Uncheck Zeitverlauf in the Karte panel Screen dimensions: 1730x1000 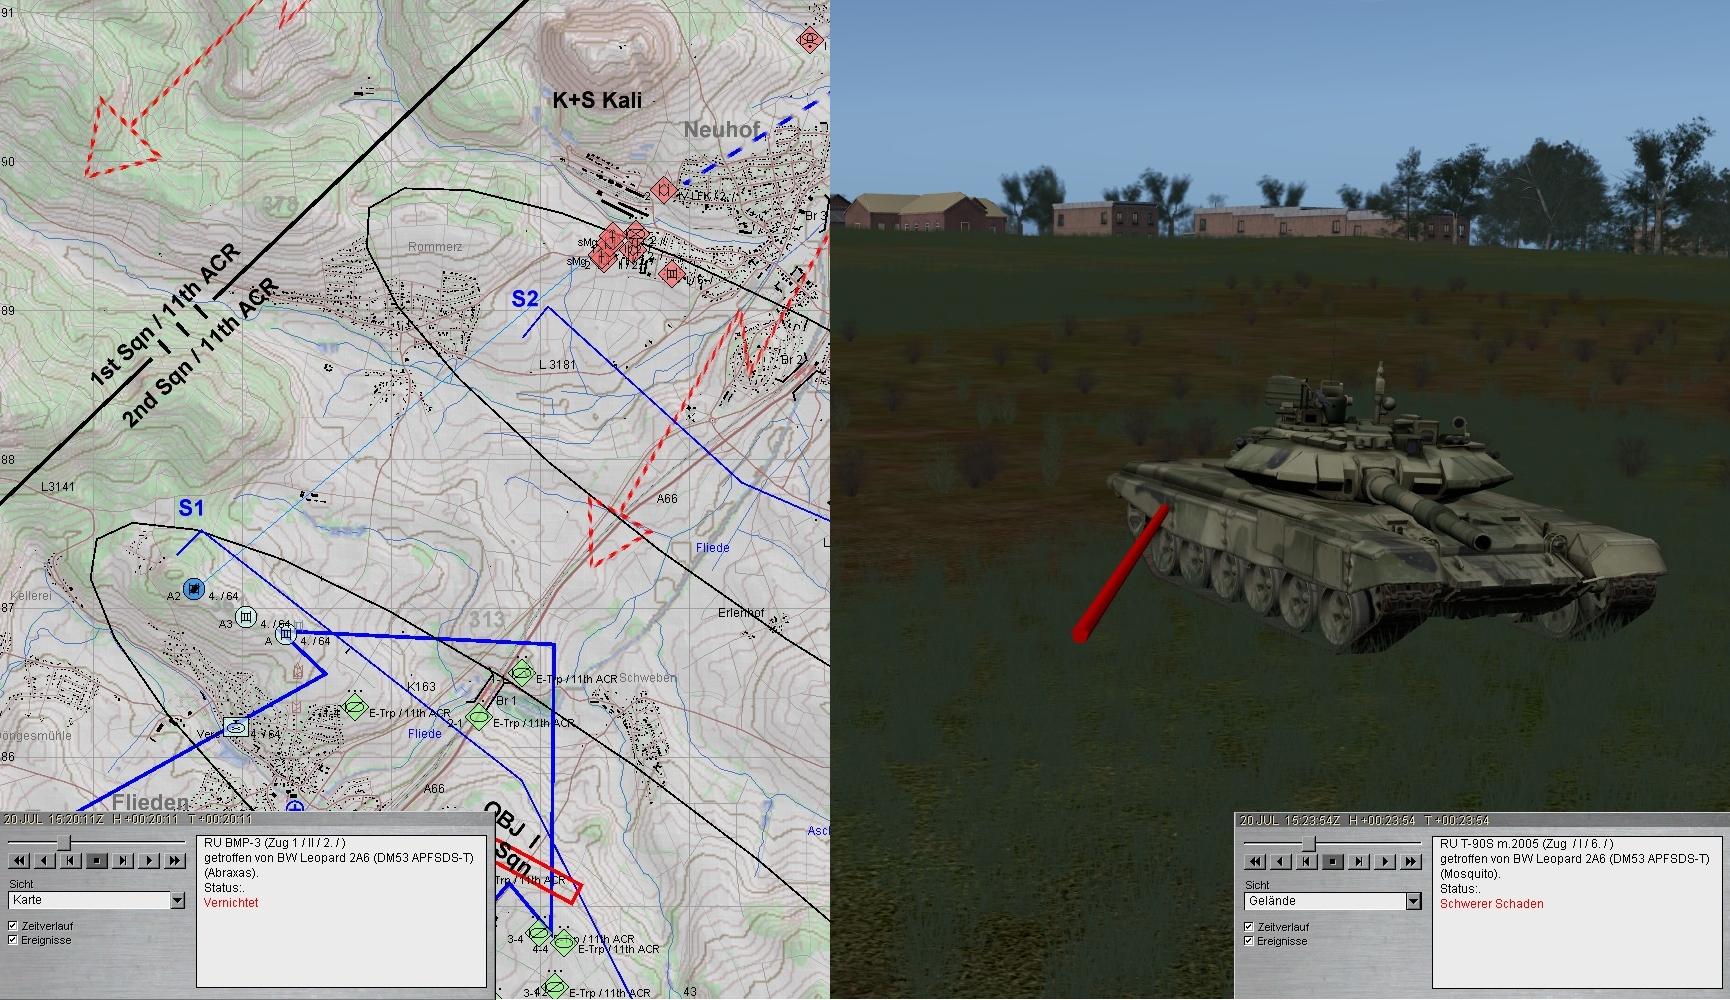click(x=13, y=926)
